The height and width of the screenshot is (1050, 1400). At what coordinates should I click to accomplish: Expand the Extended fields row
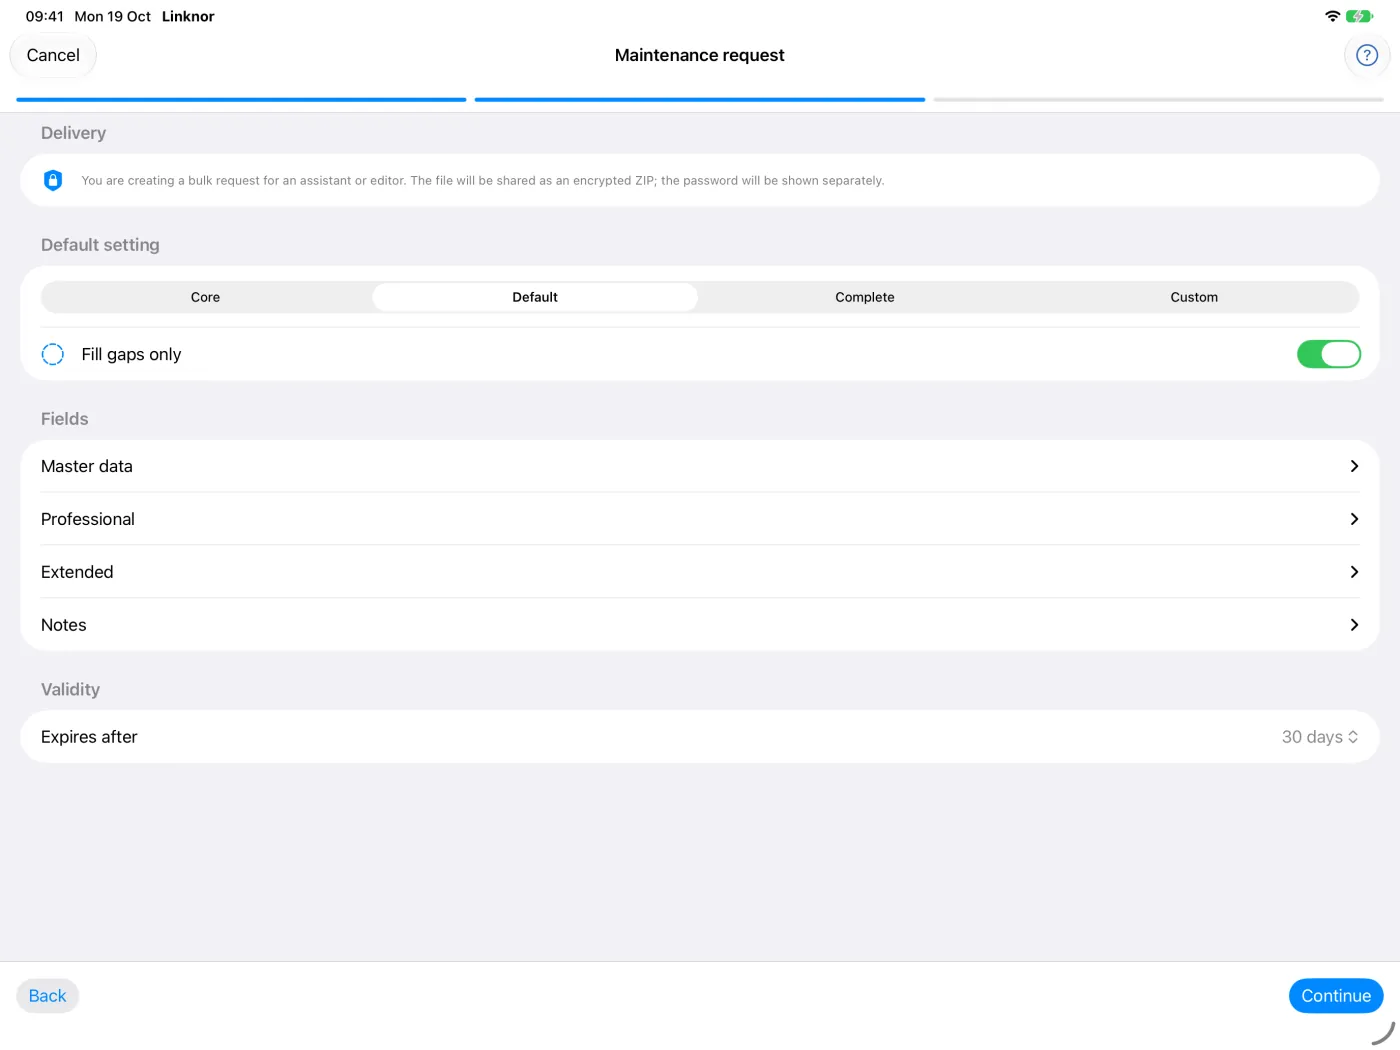pyautogui.click(x=700, y=572)
